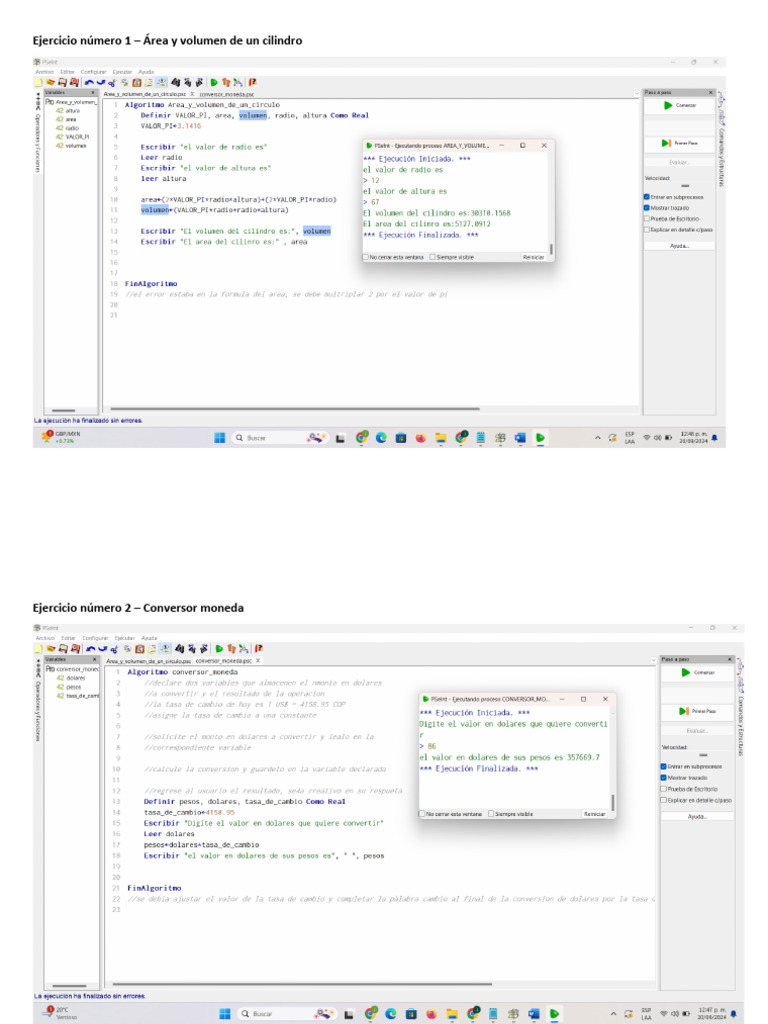Viewport: 768px width, 1024px height.
Task: Close the Variables panel in Exercise 1
Action: [x=95, y=92]
